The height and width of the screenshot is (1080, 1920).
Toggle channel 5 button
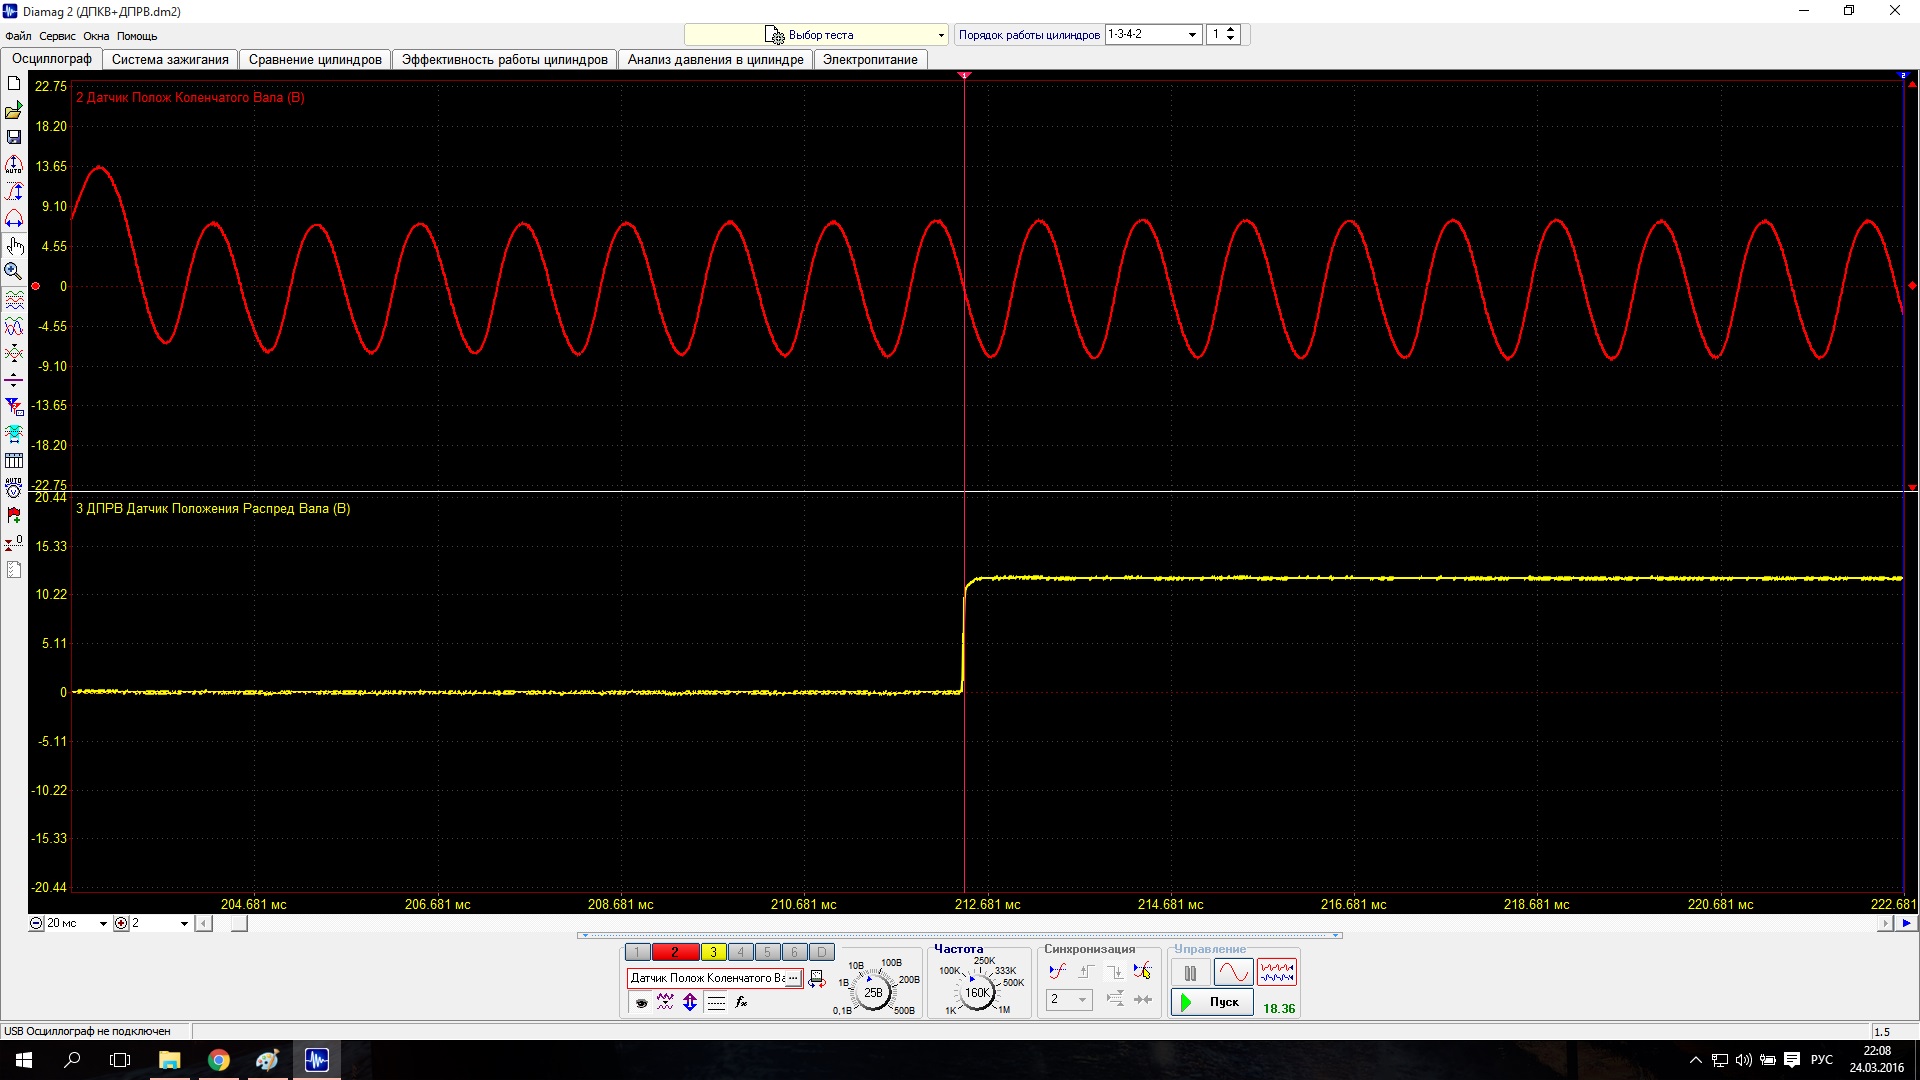(x=768, y=952)
